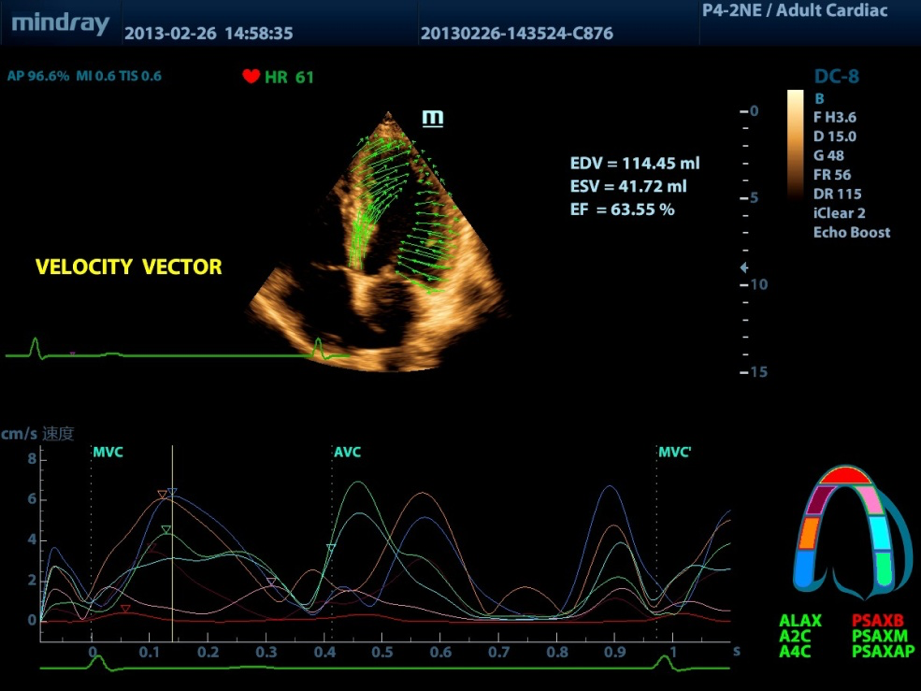The image size is (921, 691).
Task: Select the cyan peak triangle near AVC line
Action: pos(331,548)
